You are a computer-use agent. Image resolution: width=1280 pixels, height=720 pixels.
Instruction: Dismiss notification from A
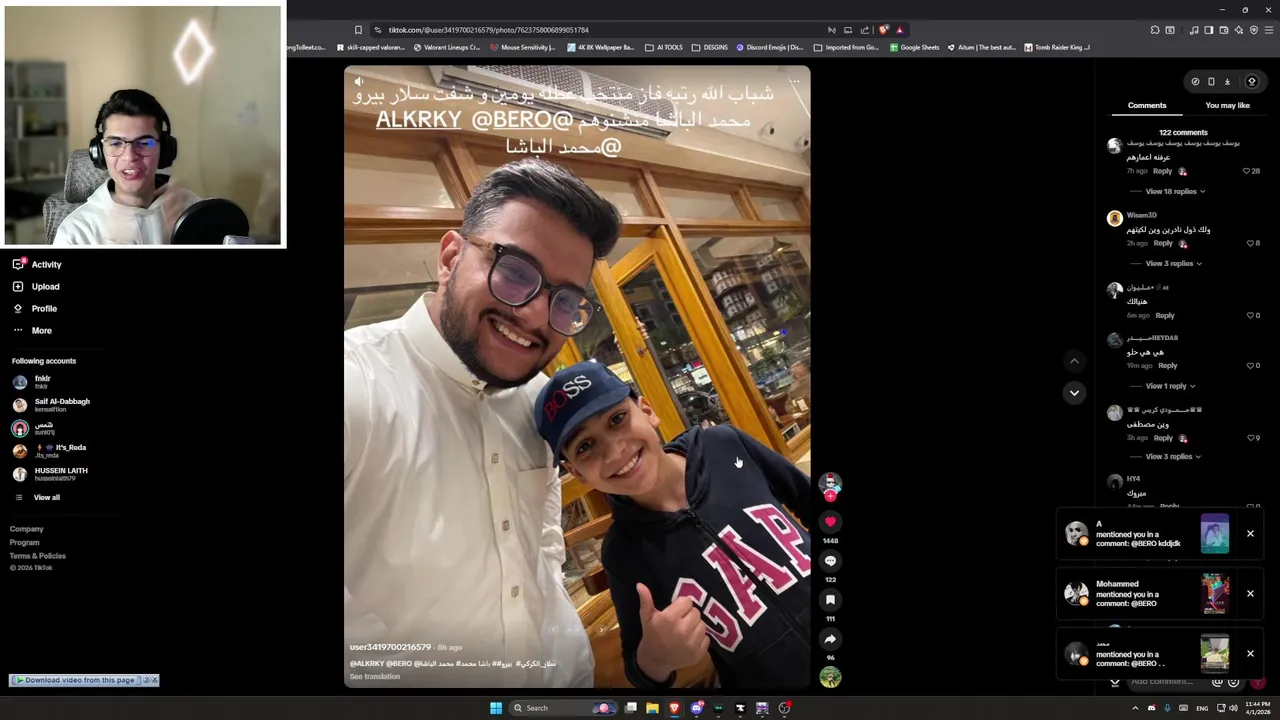pos(1250,534)
